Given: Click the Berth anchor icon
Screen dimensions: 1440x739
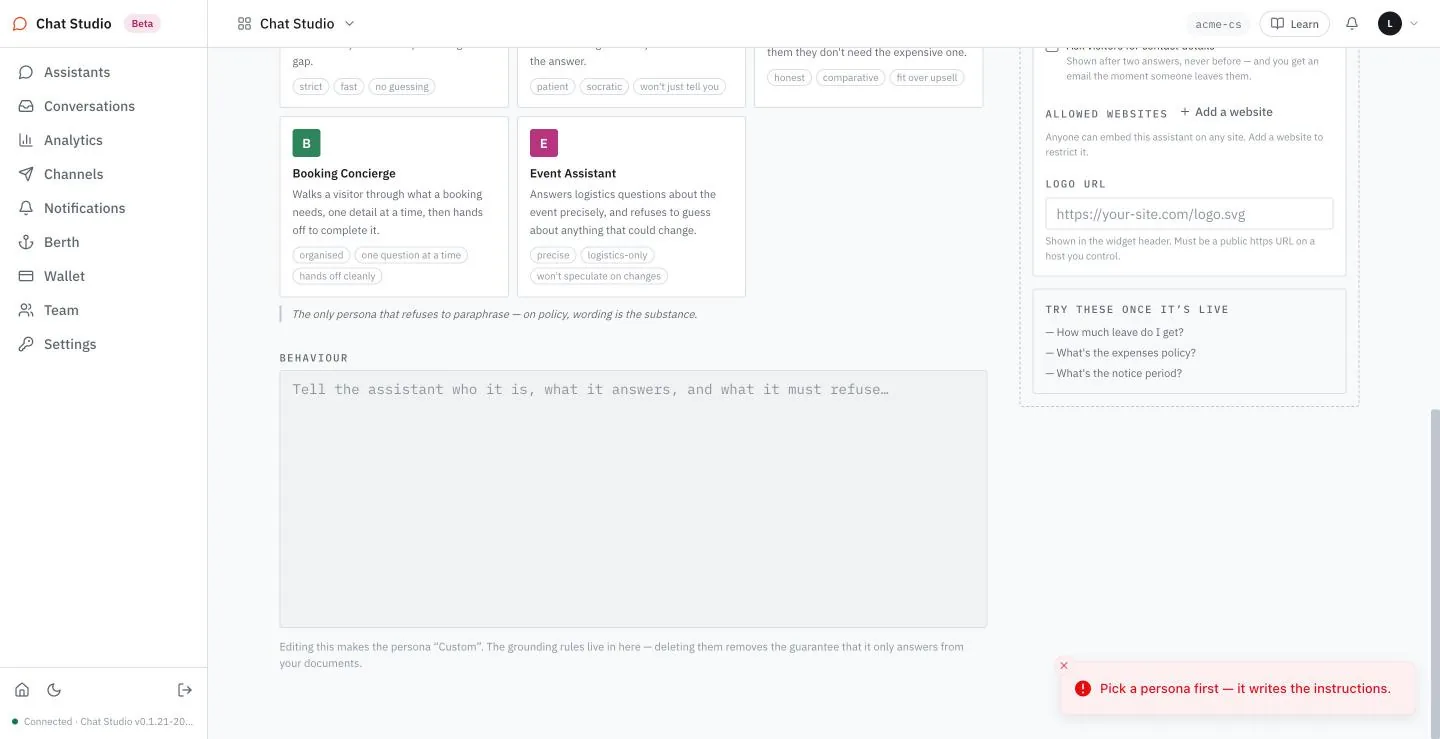Looking at the screenshot, I should click(x=26, y=242).
